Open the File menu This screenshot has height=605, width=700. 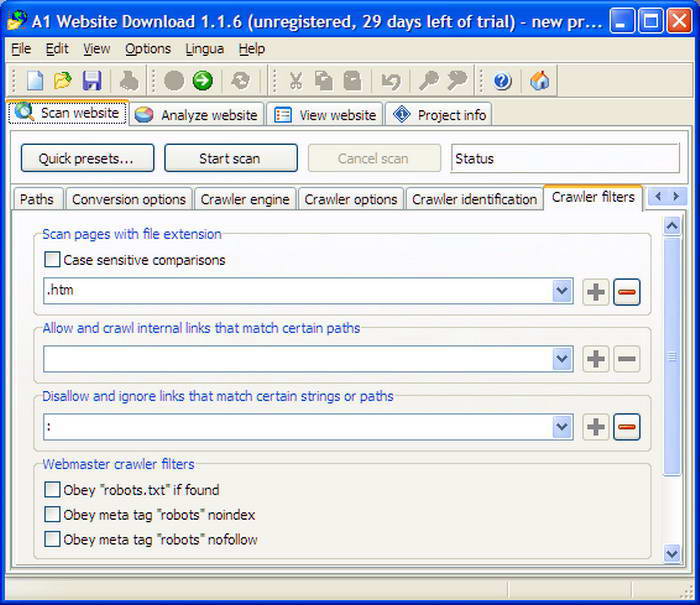point(21,49)
